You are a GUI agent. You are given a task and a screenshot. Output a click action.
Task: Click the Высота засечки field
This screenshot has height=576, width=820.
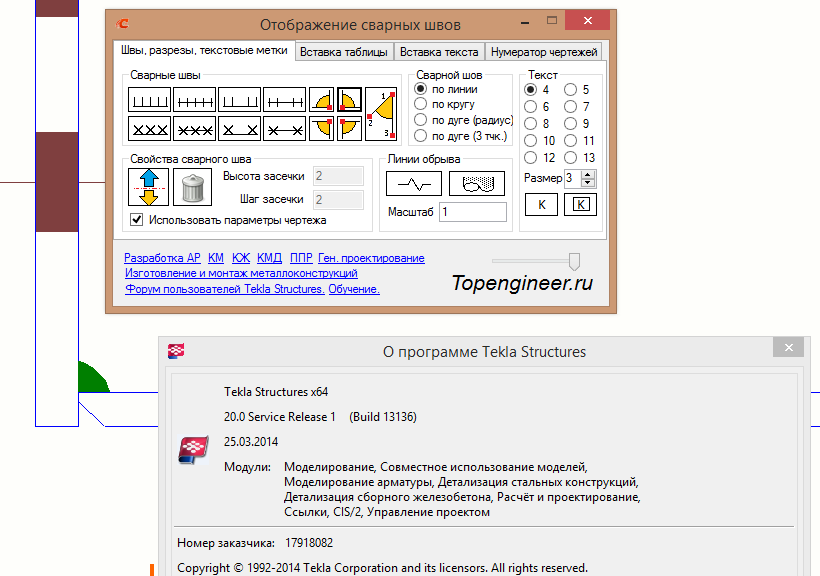click(338, 176)
